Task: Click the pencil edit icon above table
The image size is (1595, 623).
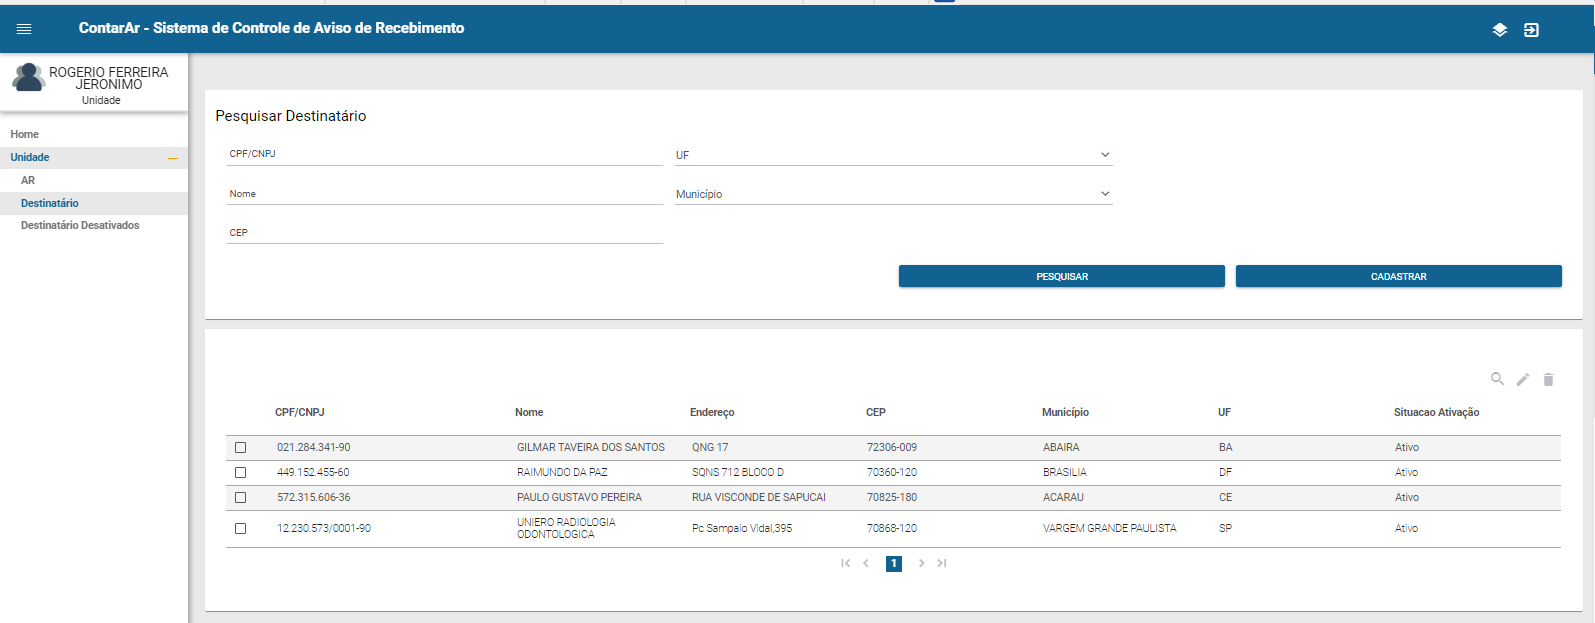Action: point(1522,379)
